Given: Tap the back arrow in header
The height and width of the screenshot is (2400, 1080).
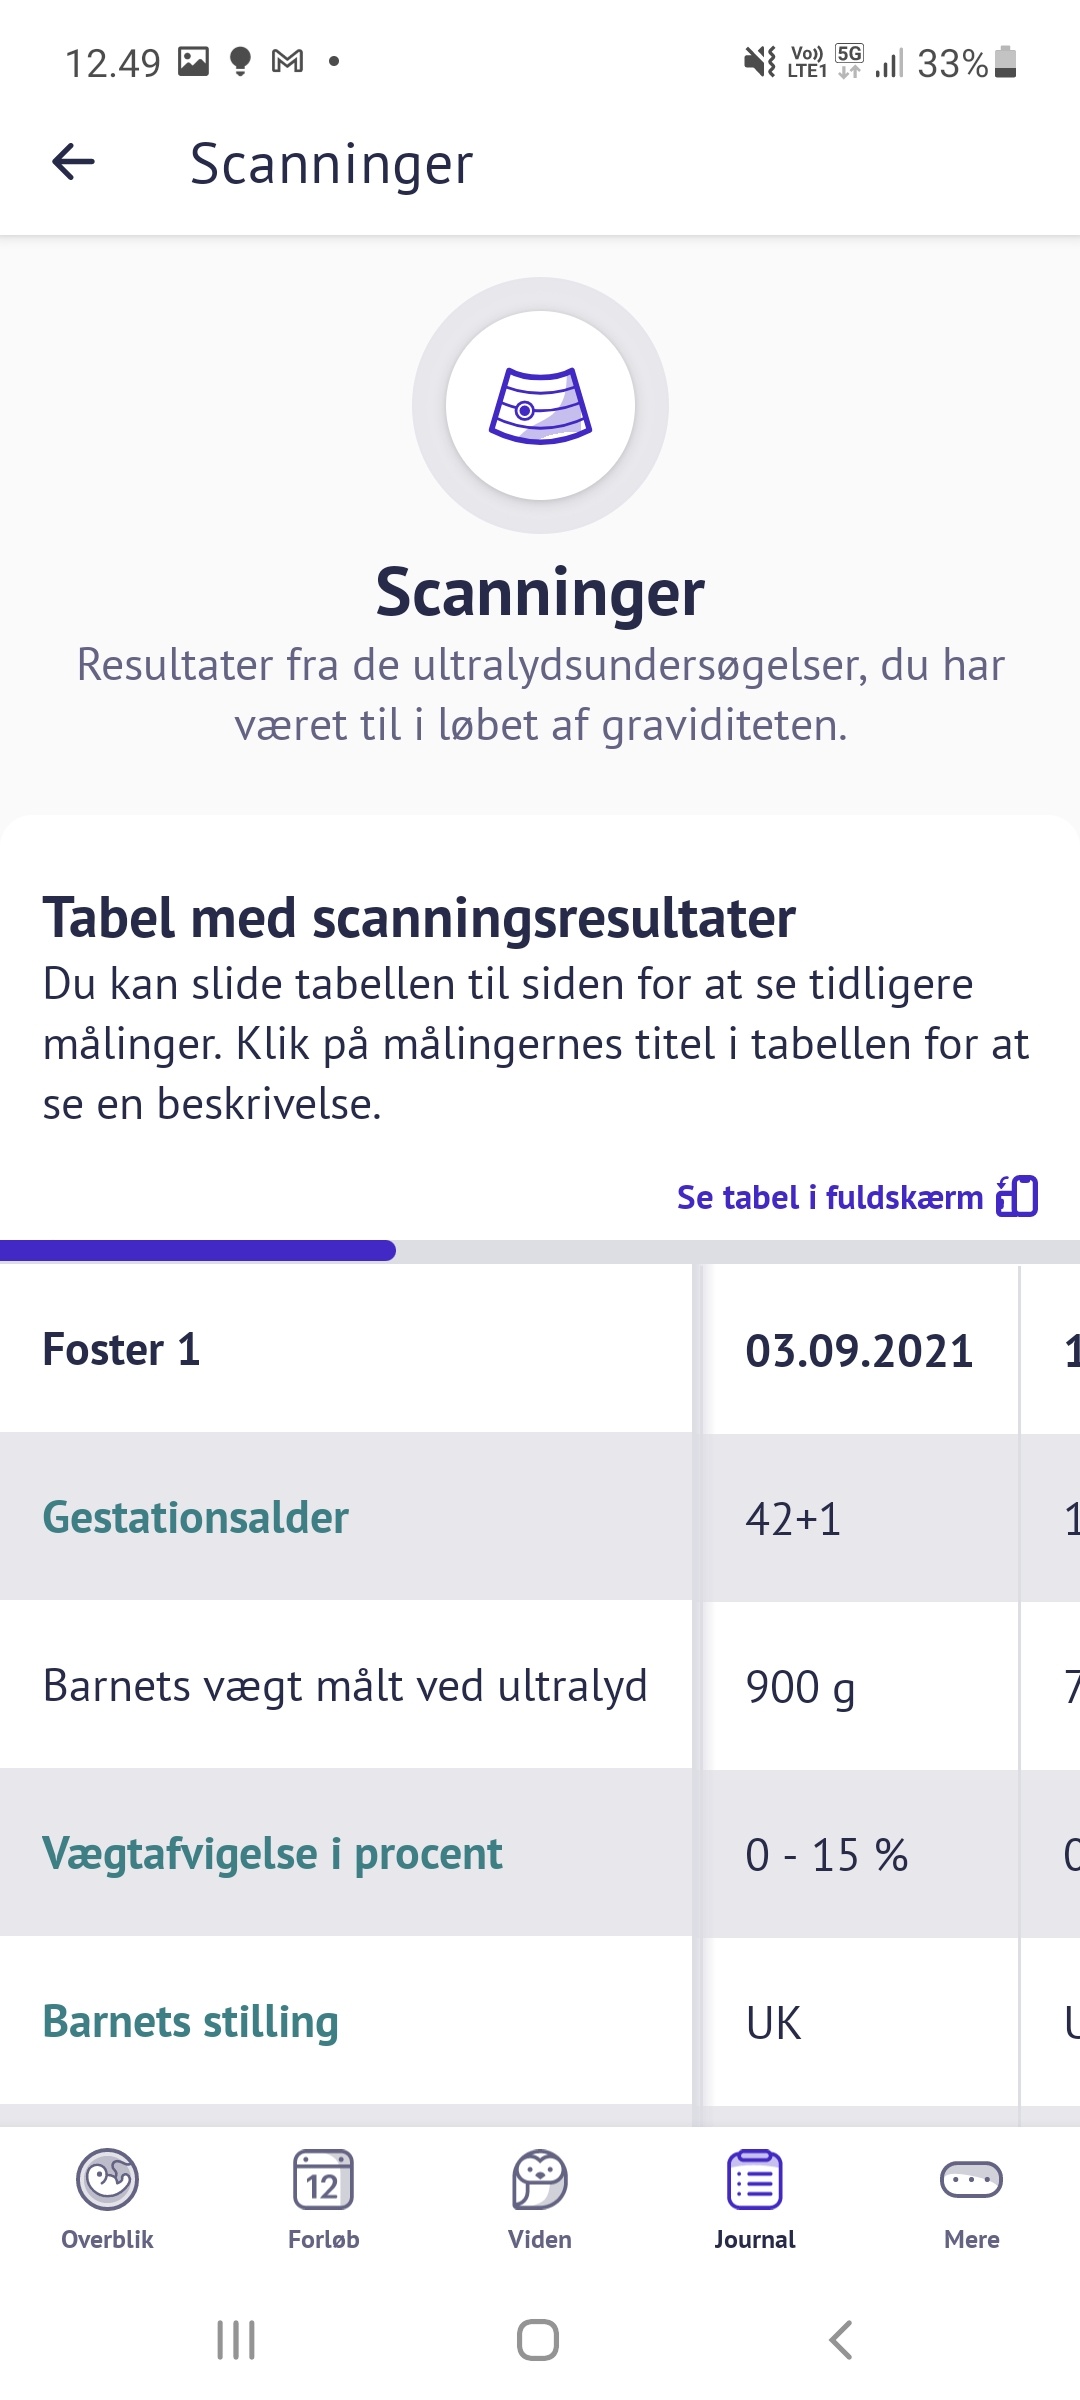Looking at the screenshot, I should coord(74,162).
